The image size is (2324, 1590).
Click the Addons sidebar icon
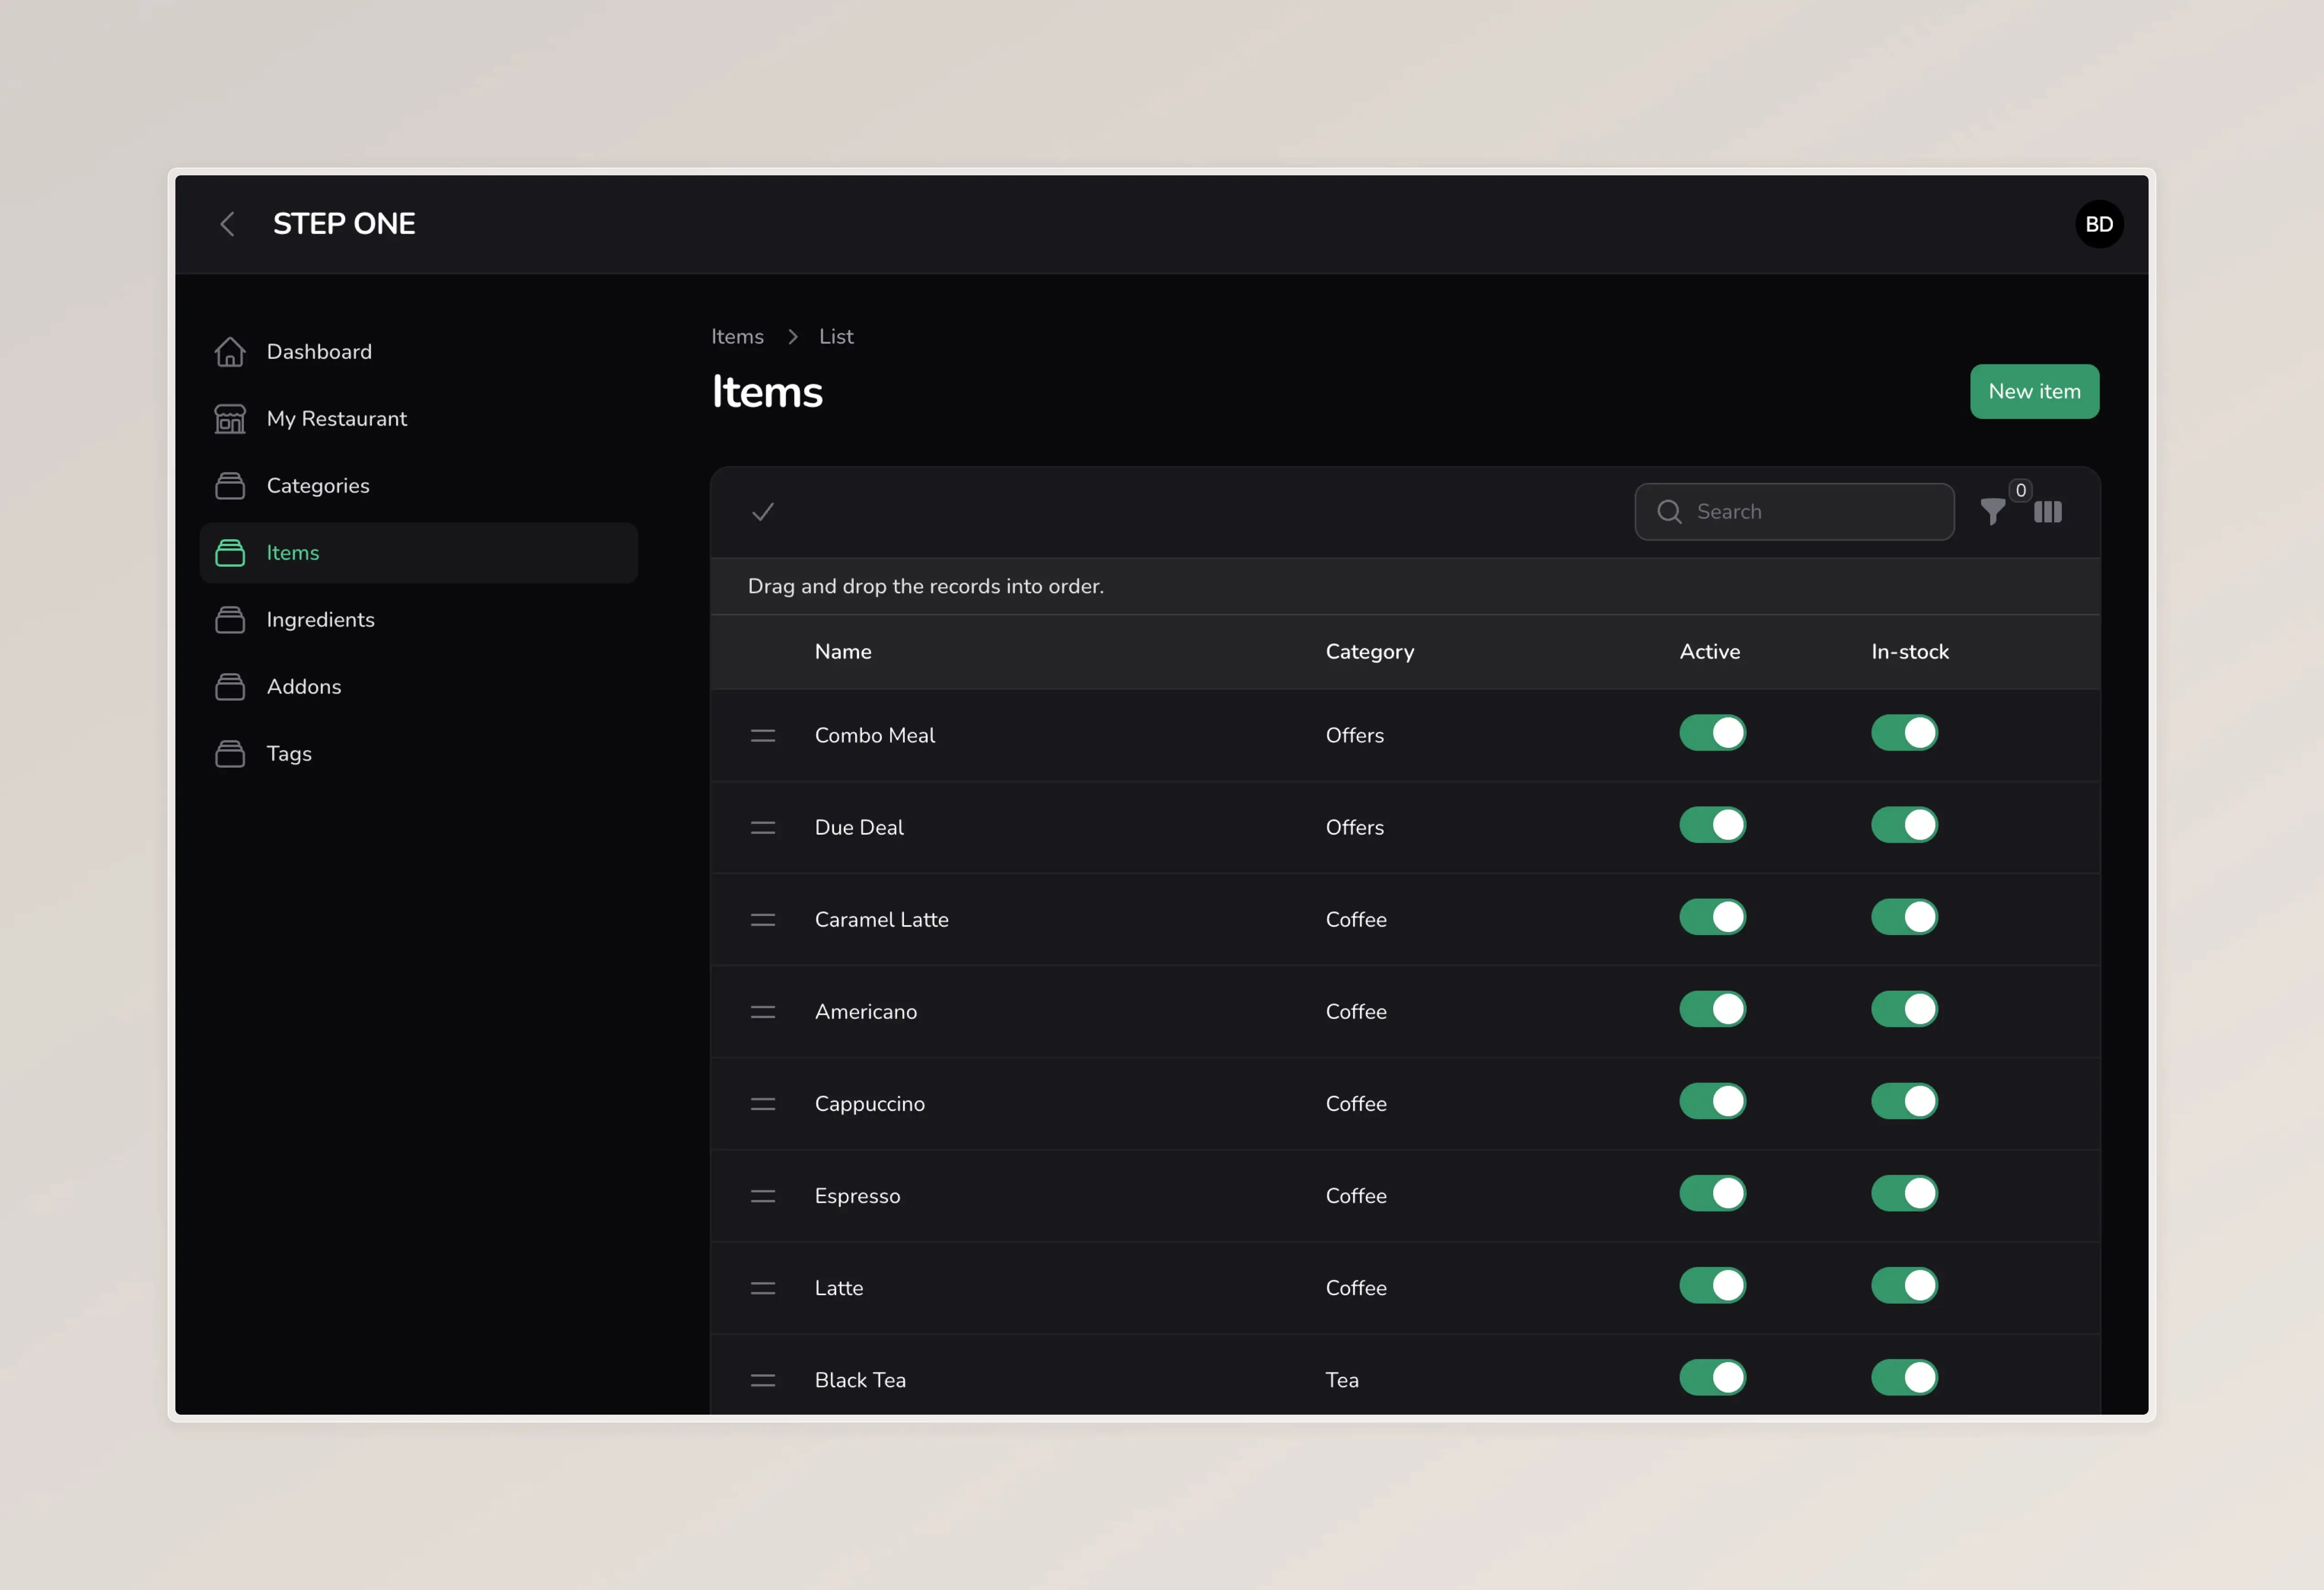click(230, 687)
